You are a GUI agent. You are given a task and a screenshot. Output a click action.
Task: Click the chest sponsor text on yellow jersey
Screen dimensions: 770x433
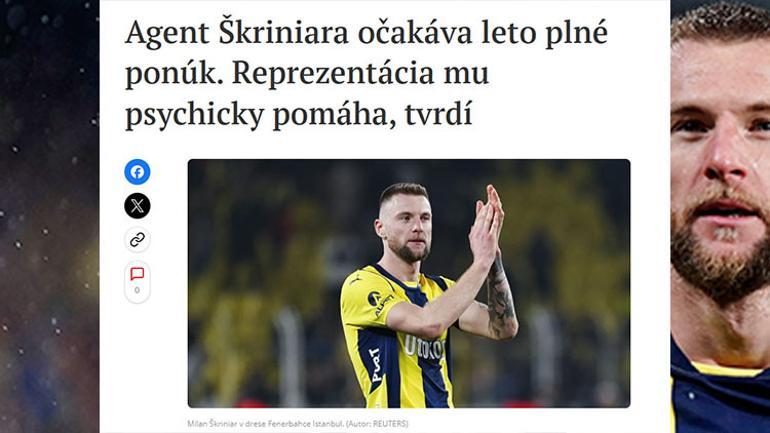click(x=424, y=348)
